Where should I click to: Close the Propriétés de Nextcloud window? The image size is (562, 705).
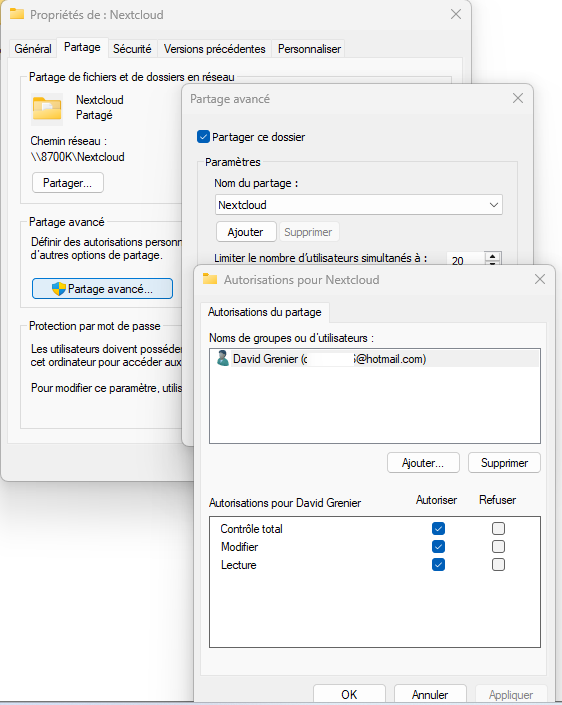point(456,14)
